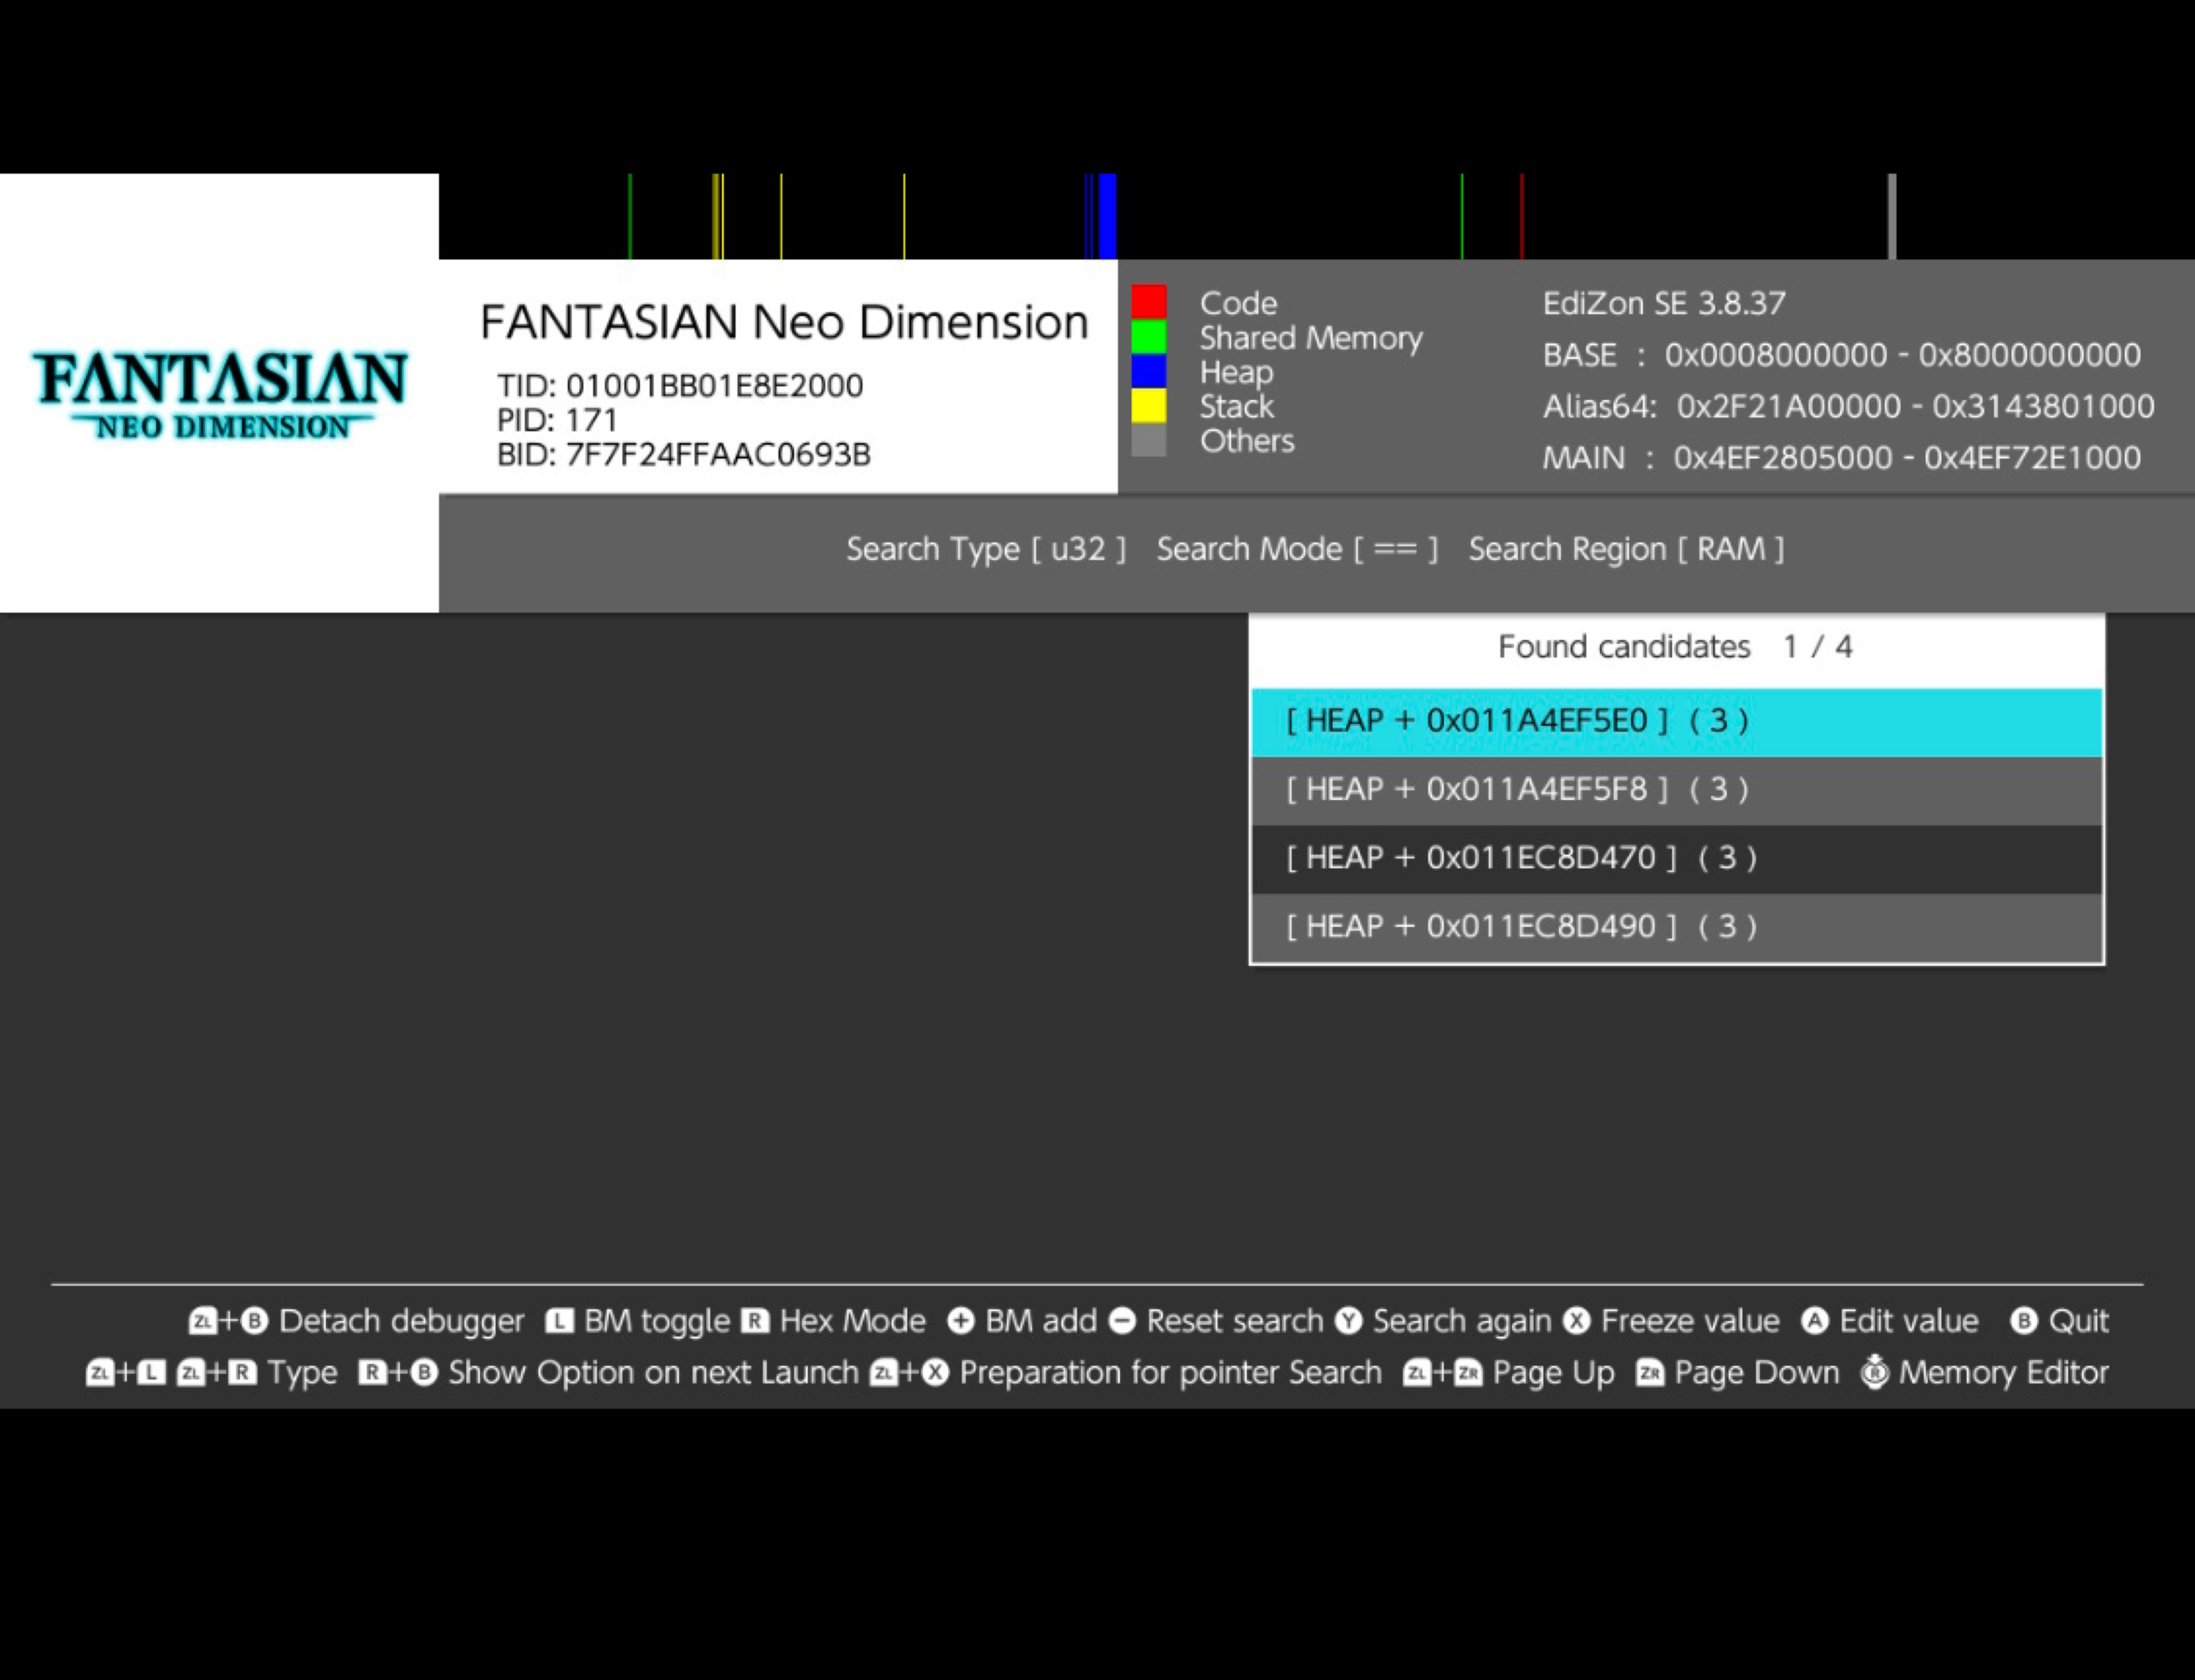Click the yellow Stack color swatch

tap(1148, 406)
